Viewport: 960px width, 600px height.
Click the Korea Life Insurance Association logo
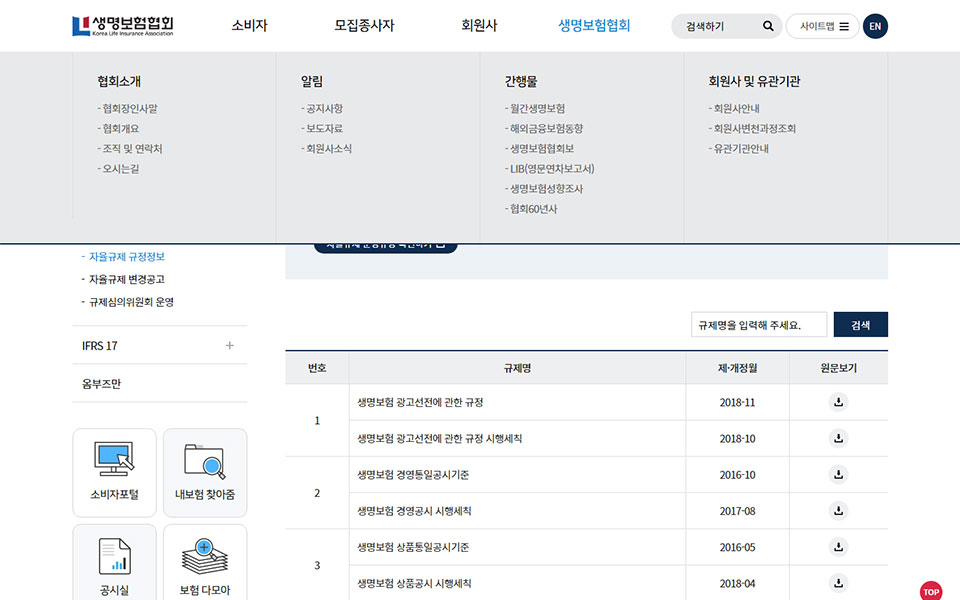tap(123, 26)
